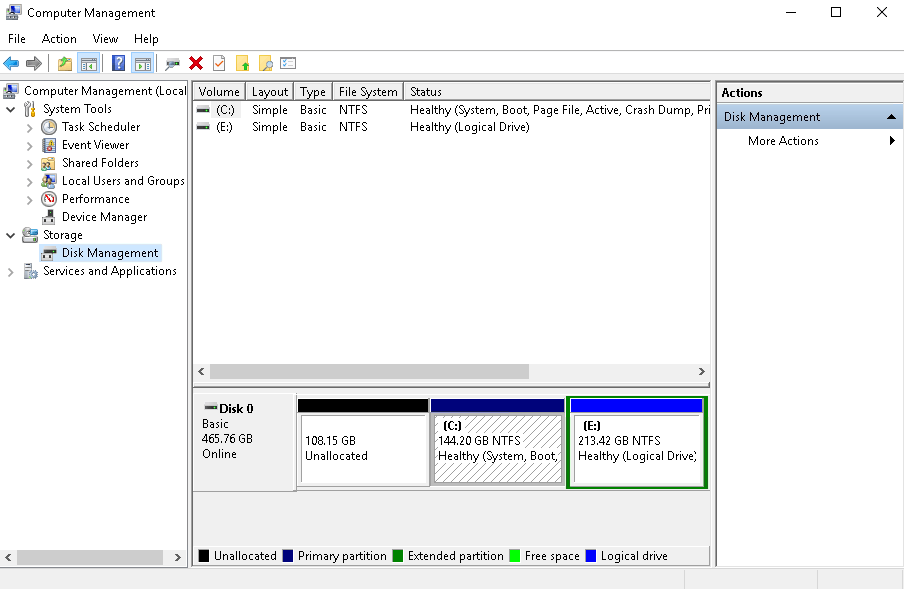Click the black Unallocated legend swatch
Viewport: 904px width, 589px height.
point(204,556)
